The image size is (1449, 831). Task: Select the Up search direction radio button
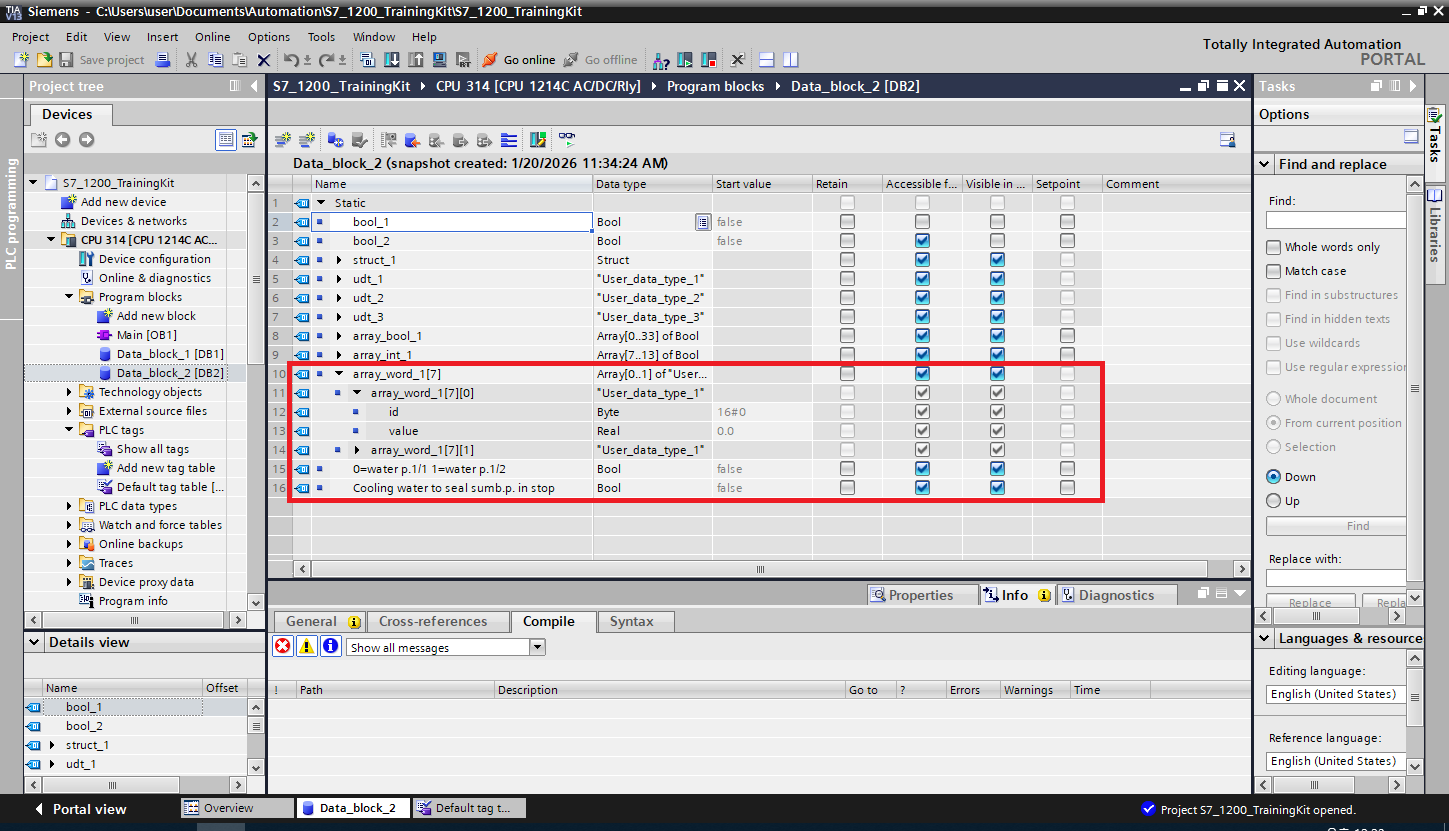[x=1273, y=501]
